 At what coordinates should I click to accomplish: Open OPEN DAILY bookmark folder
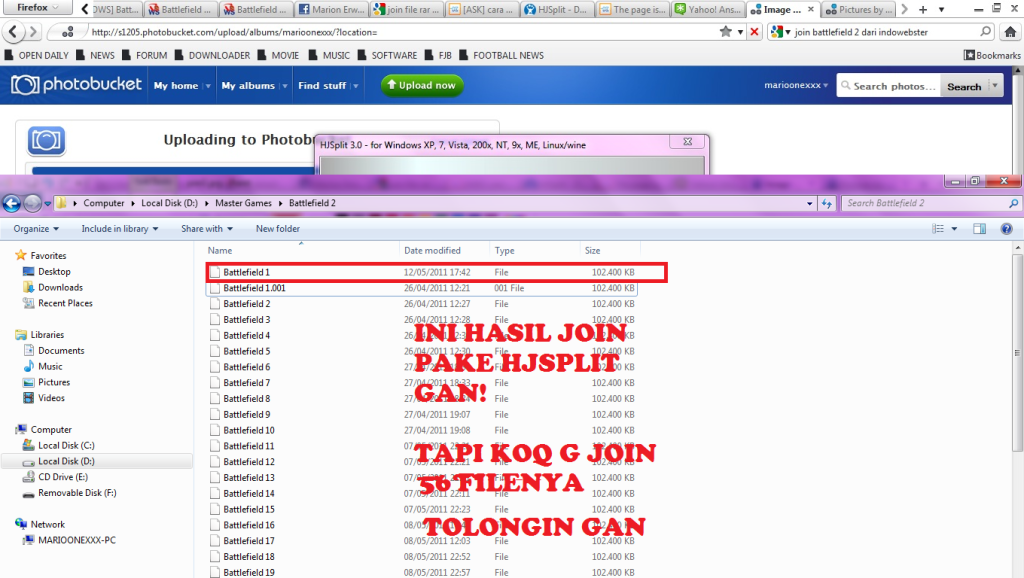37,56
